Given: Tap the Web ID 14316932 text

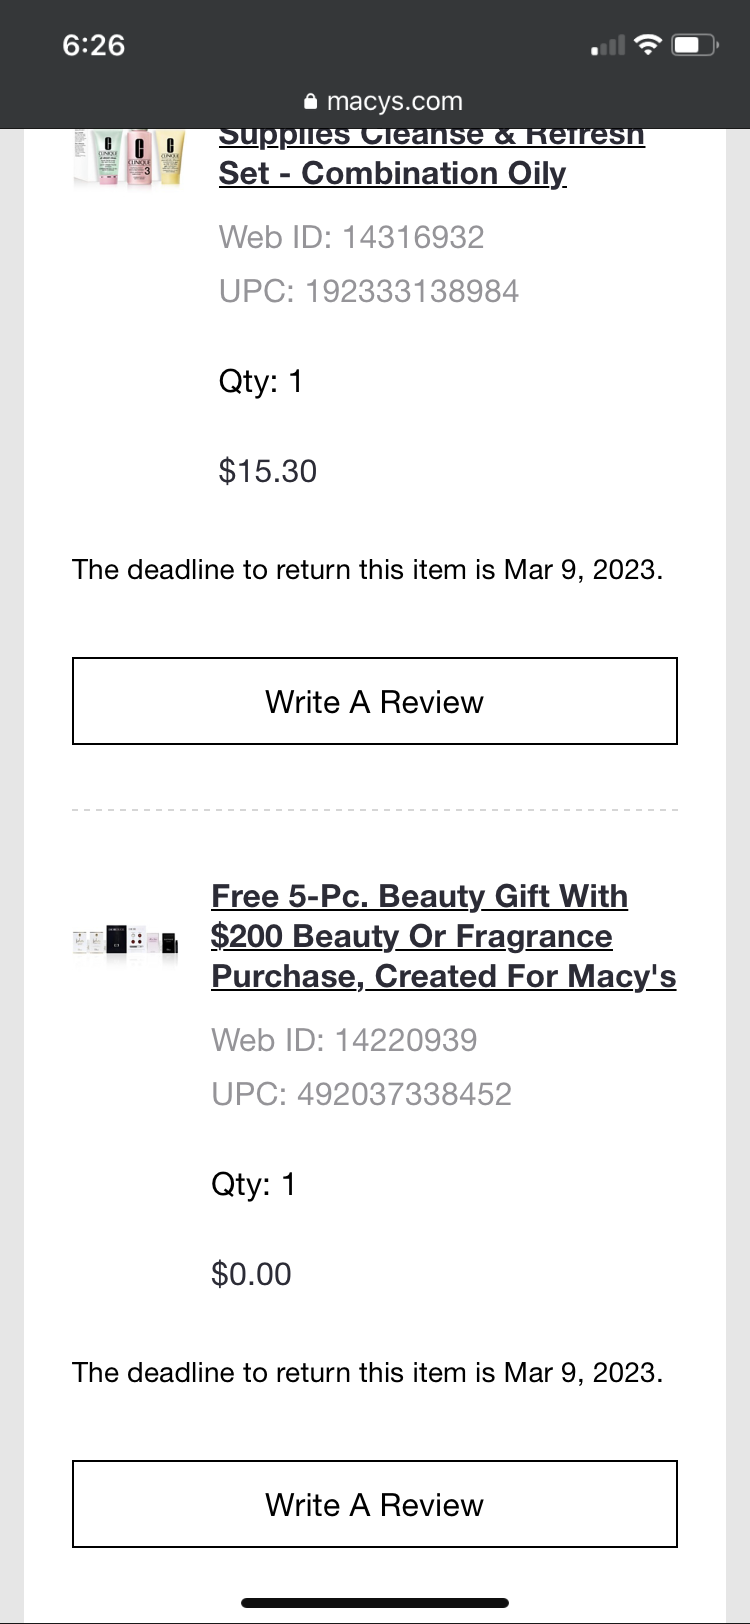Looking at the screenshot, I should [x=351, y=237].
